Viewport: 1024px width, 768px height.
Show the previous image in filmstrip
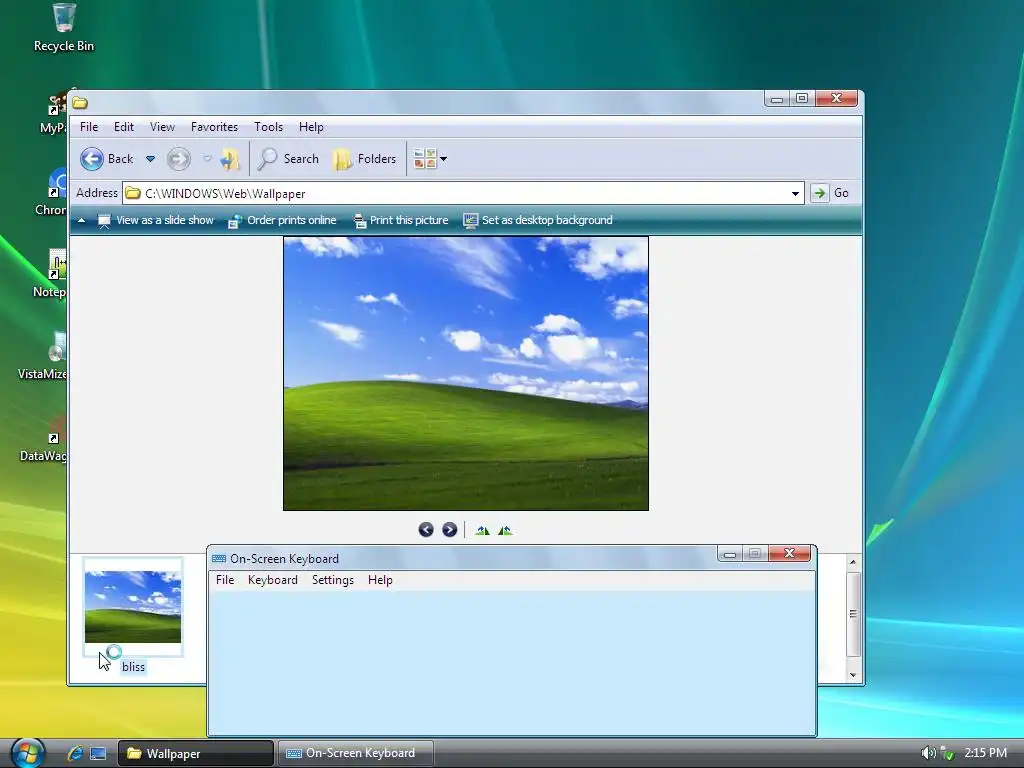(426, 530)
